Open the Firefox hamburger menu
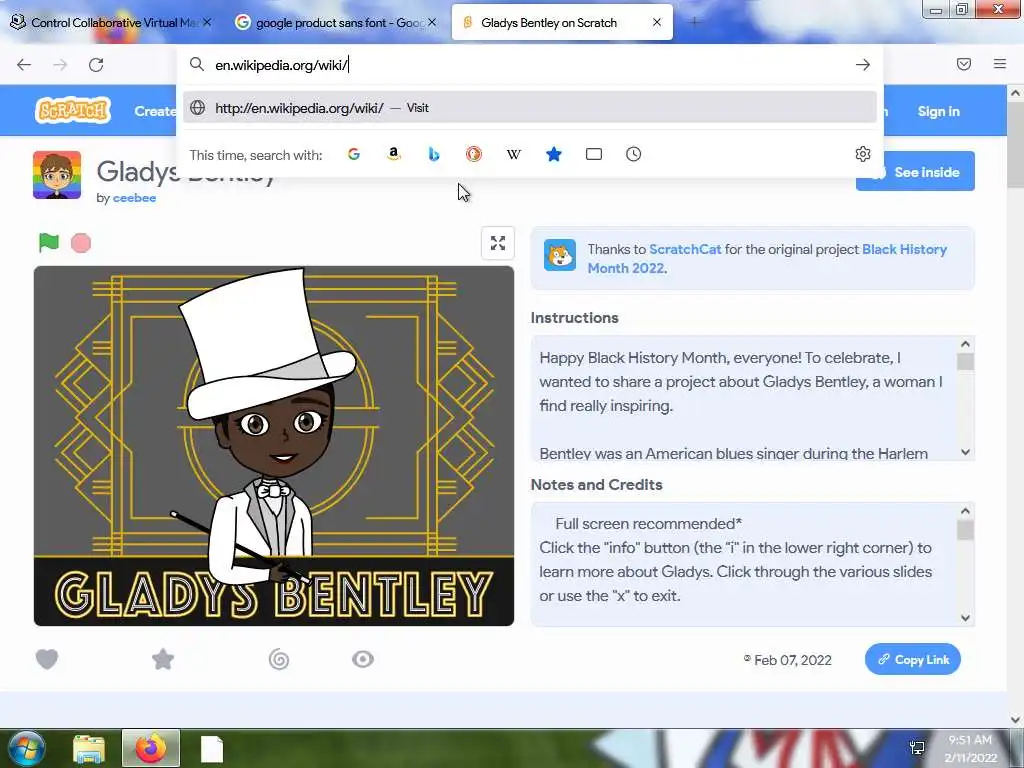Viewport: 1024px width, 768px height. (1000, 64)
